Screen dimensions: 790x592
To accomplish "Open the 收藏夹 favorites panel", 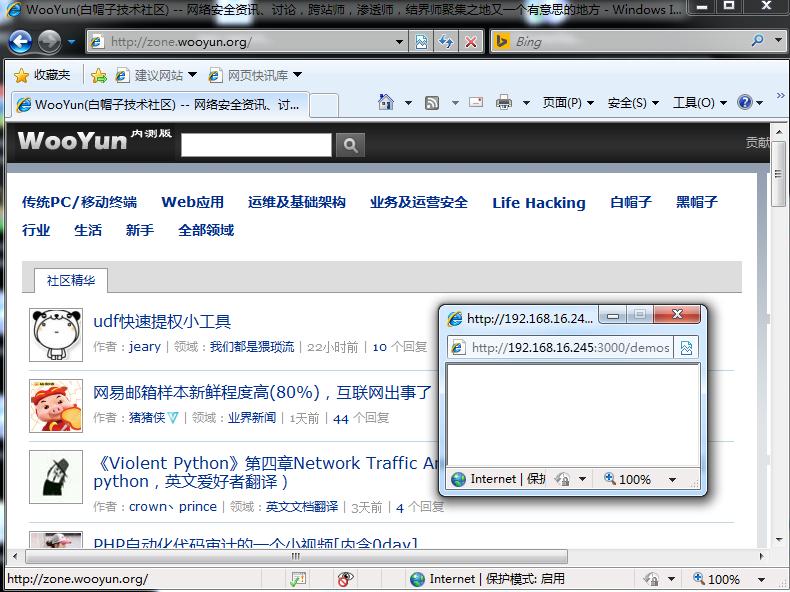I will [x=42, y=75].
